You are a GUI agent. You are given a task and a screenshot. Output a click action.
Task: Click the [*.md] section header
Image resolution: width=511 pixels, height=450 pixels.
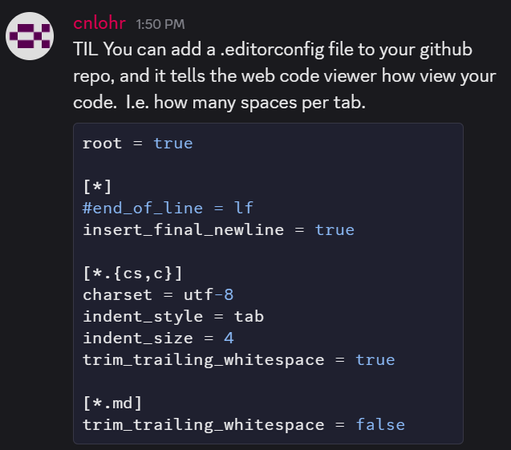coord(112,403)
